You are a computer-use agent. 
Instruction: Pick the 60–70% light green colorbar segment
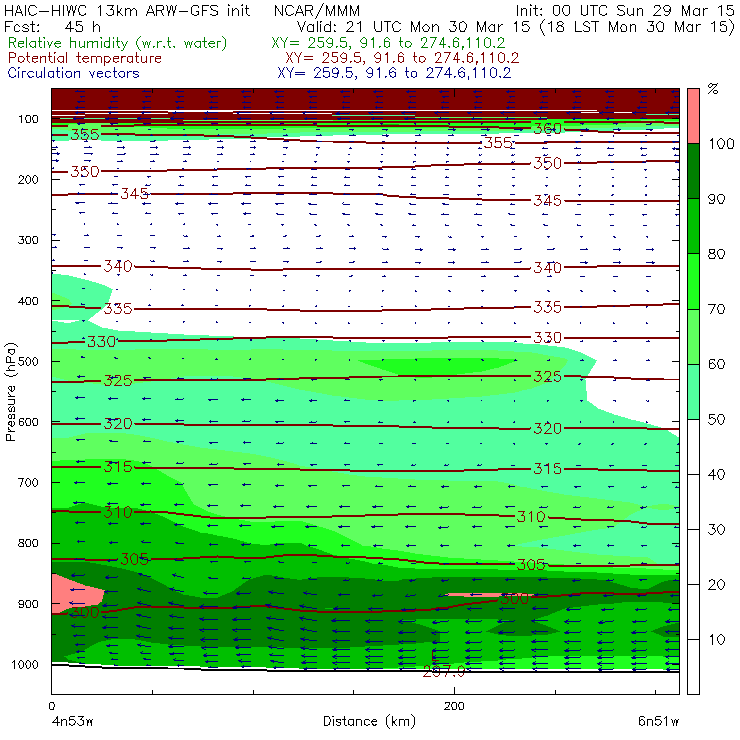coord(693,336)
